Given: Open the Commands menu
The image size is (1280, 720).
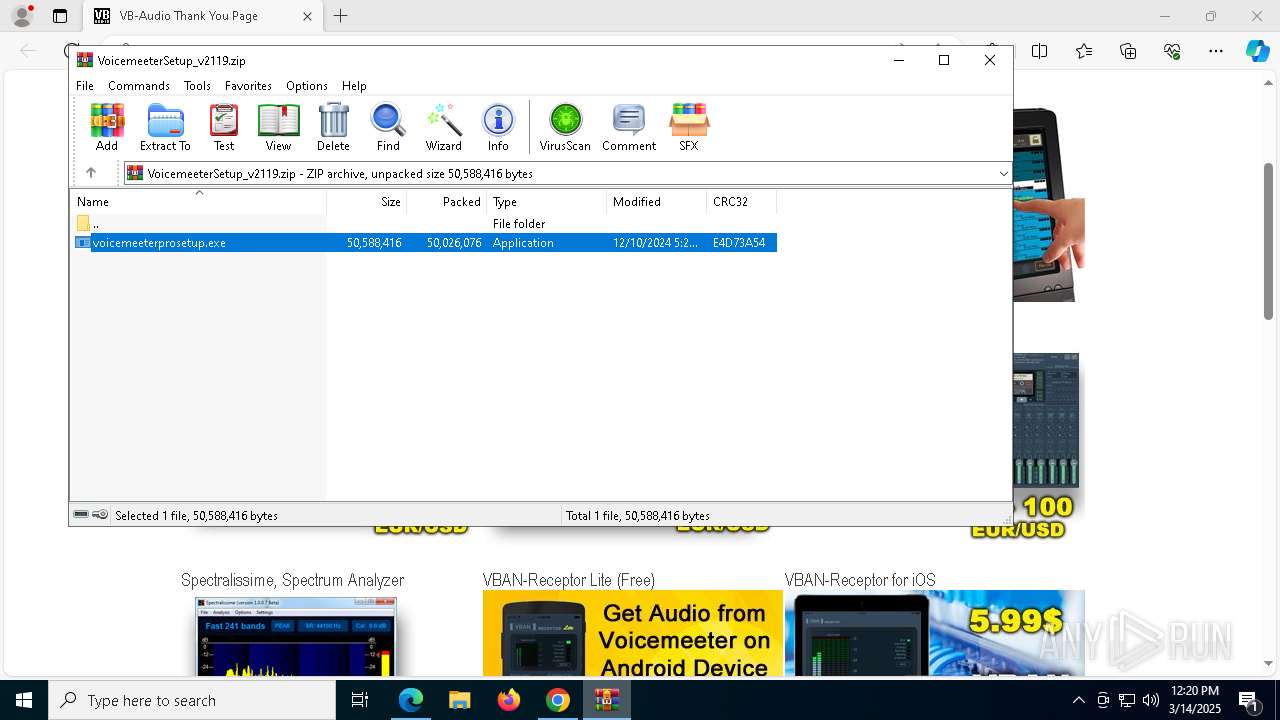Looking at the screenshot, I should [139, 86].
